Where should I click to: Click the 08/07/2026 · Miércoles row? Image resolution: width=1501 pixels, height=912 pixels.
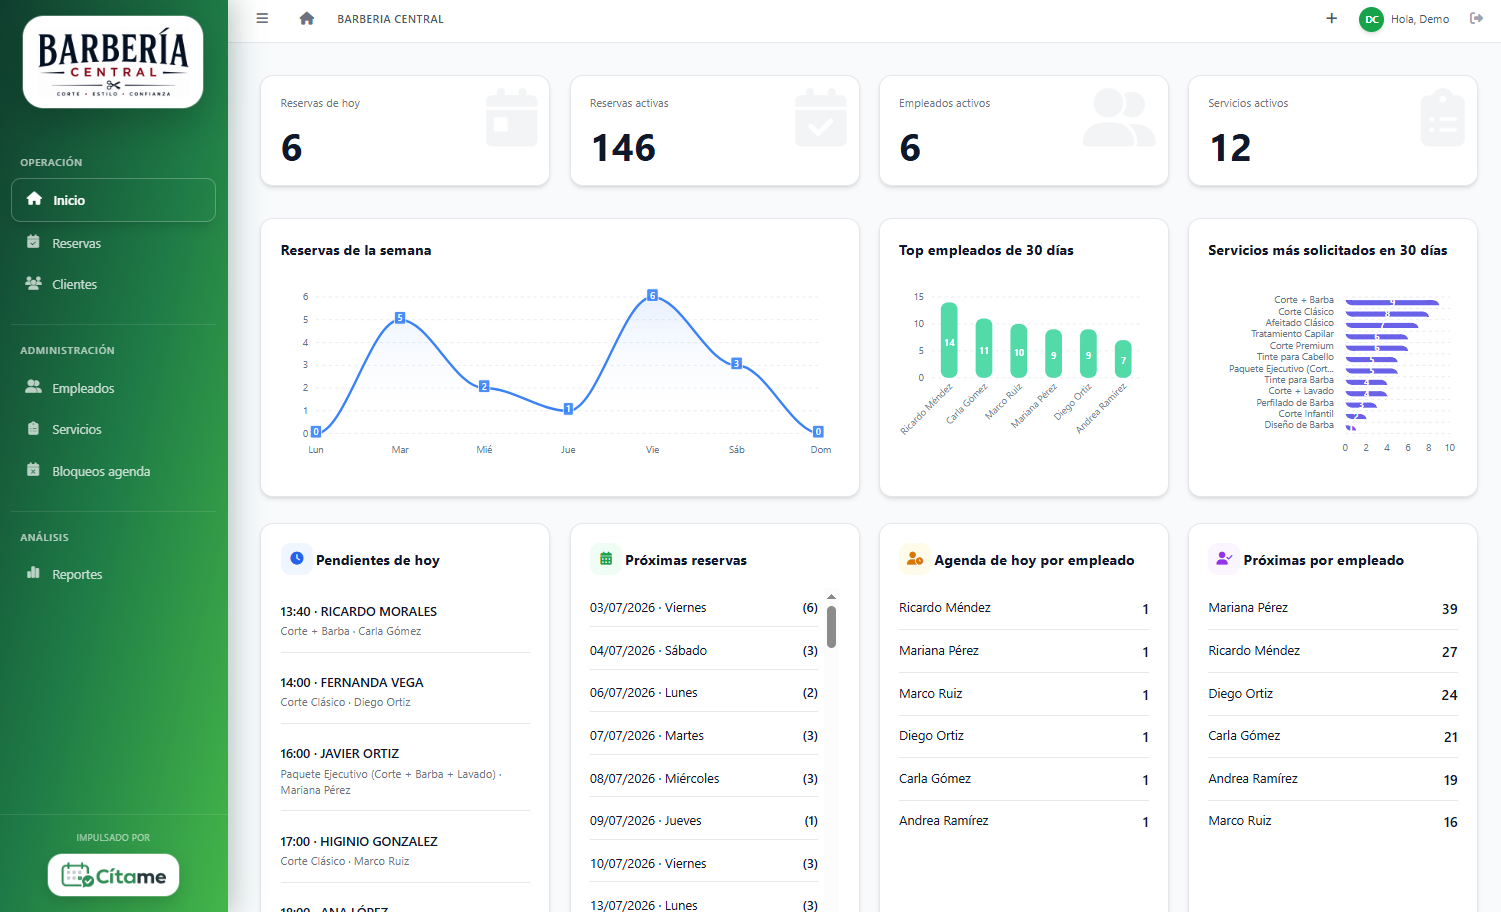[704, 778]
